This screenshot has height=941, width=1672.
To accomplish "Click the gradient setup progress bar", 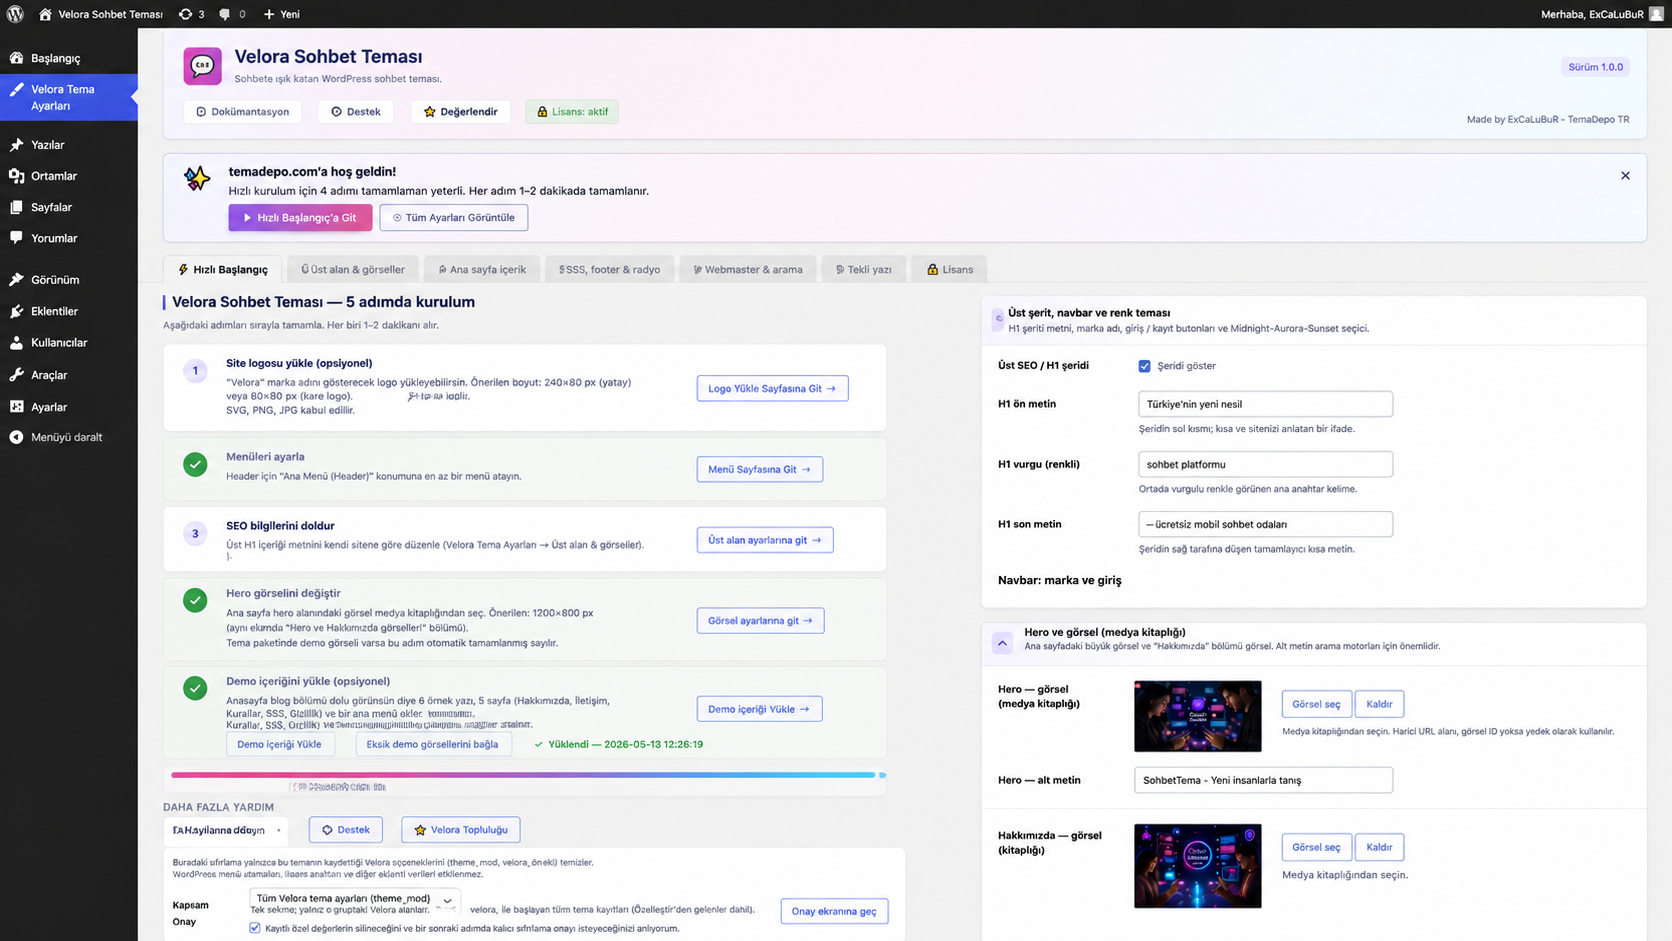I will (x=528, y=775).
